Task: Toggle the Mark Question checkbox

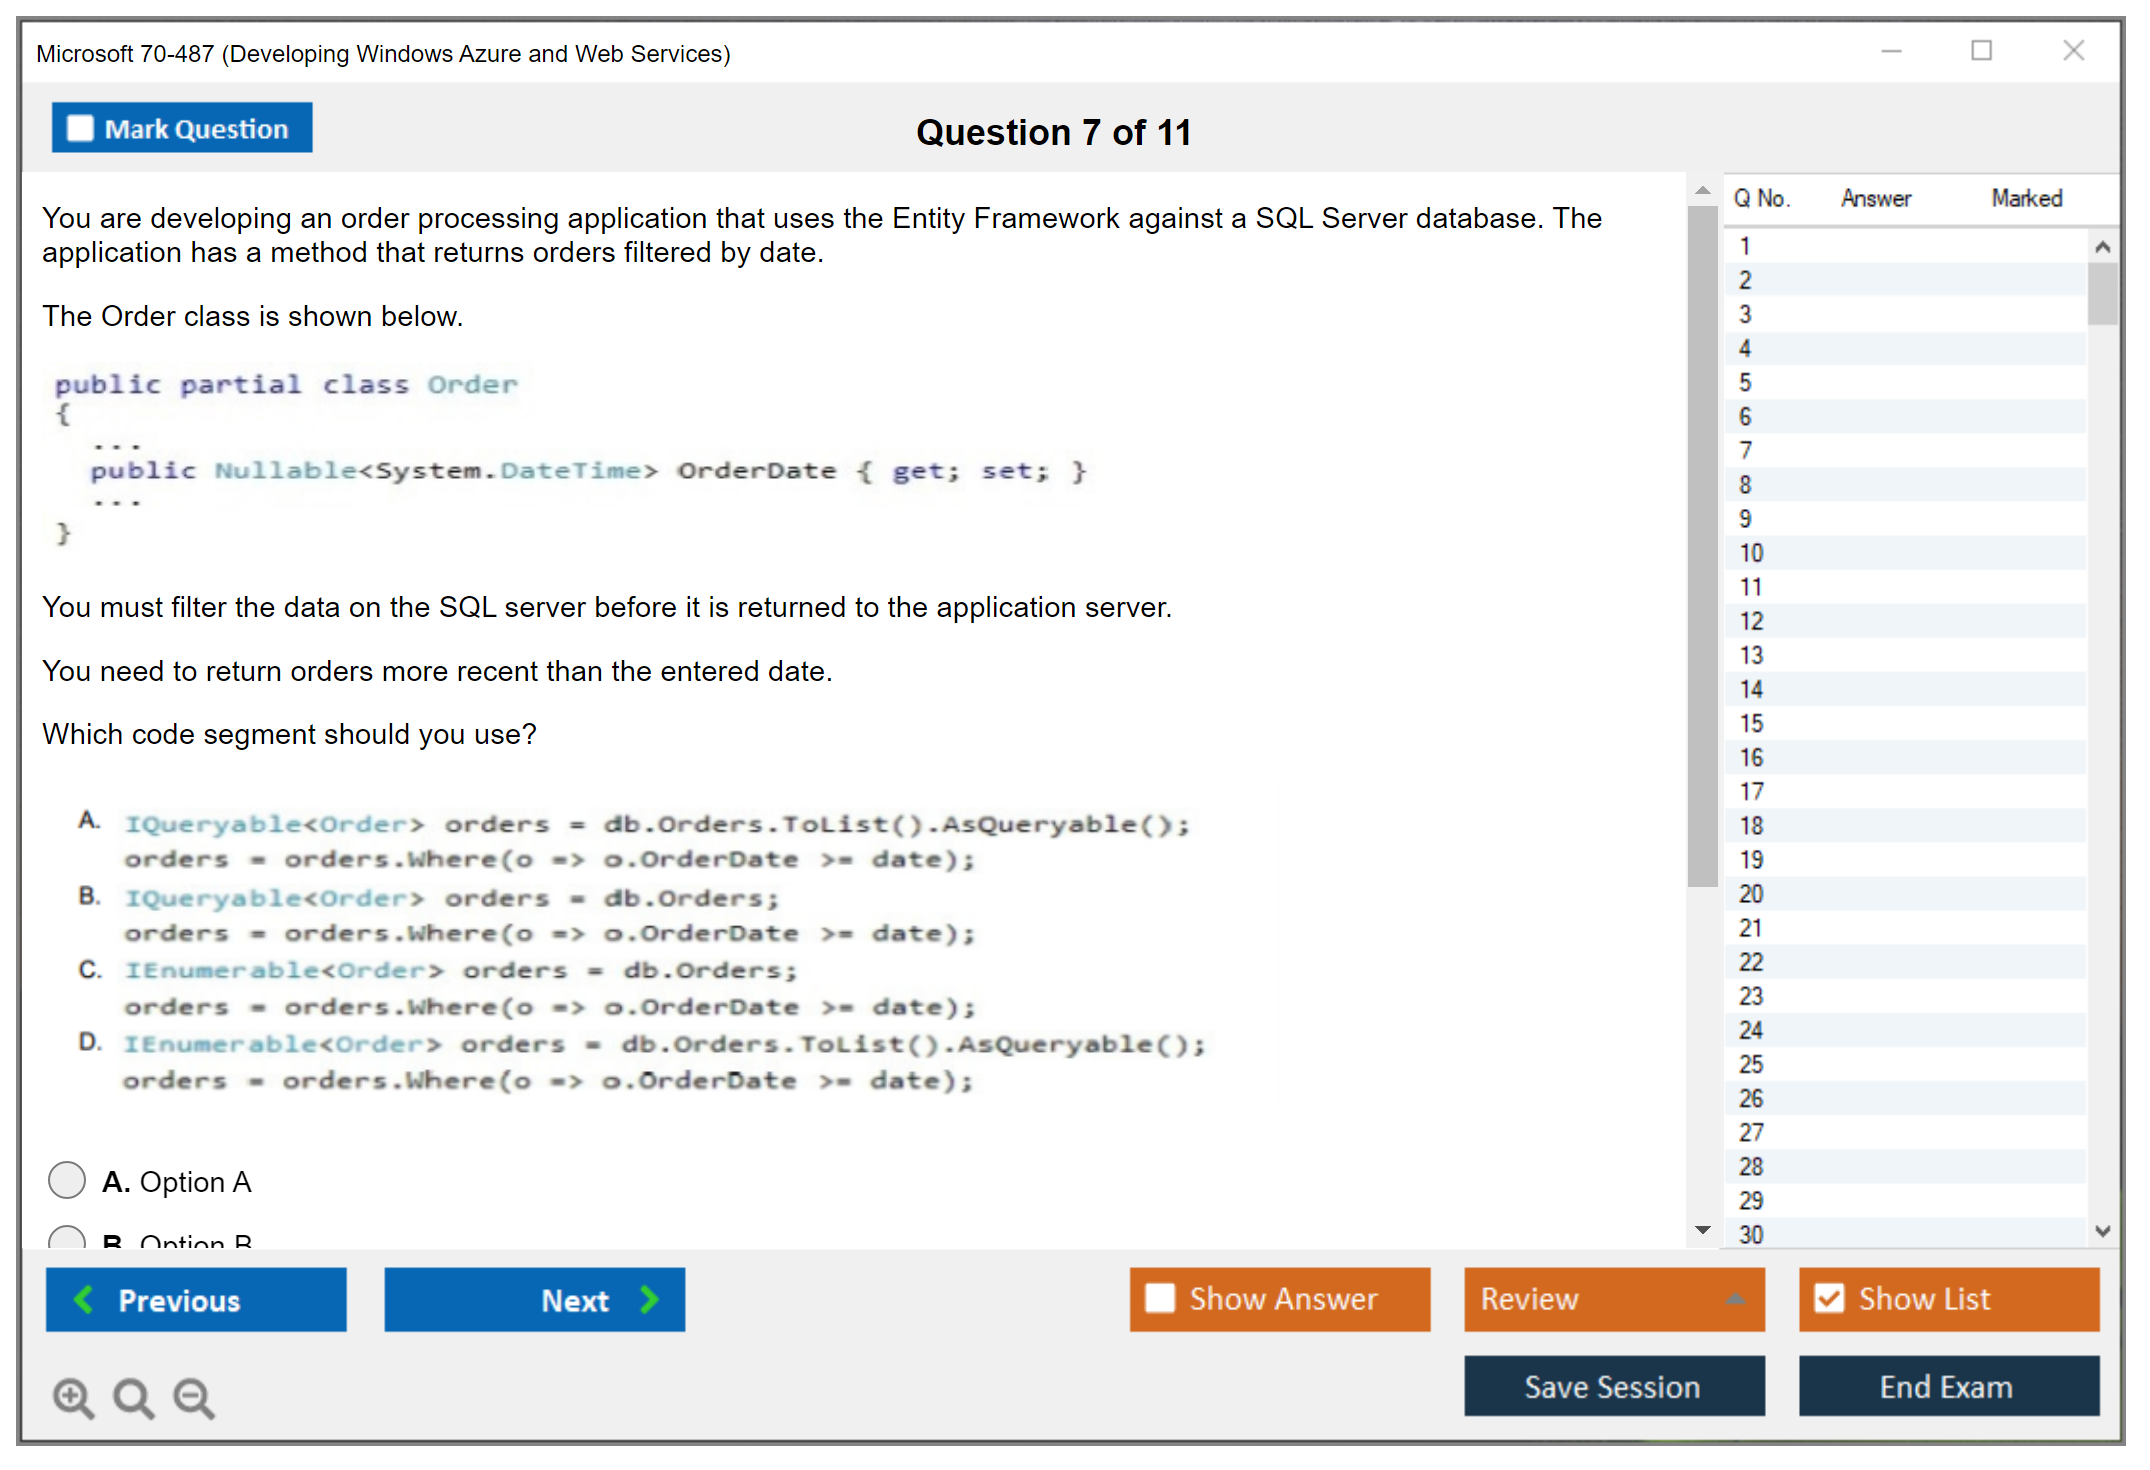Action: (x=80, y=128)
